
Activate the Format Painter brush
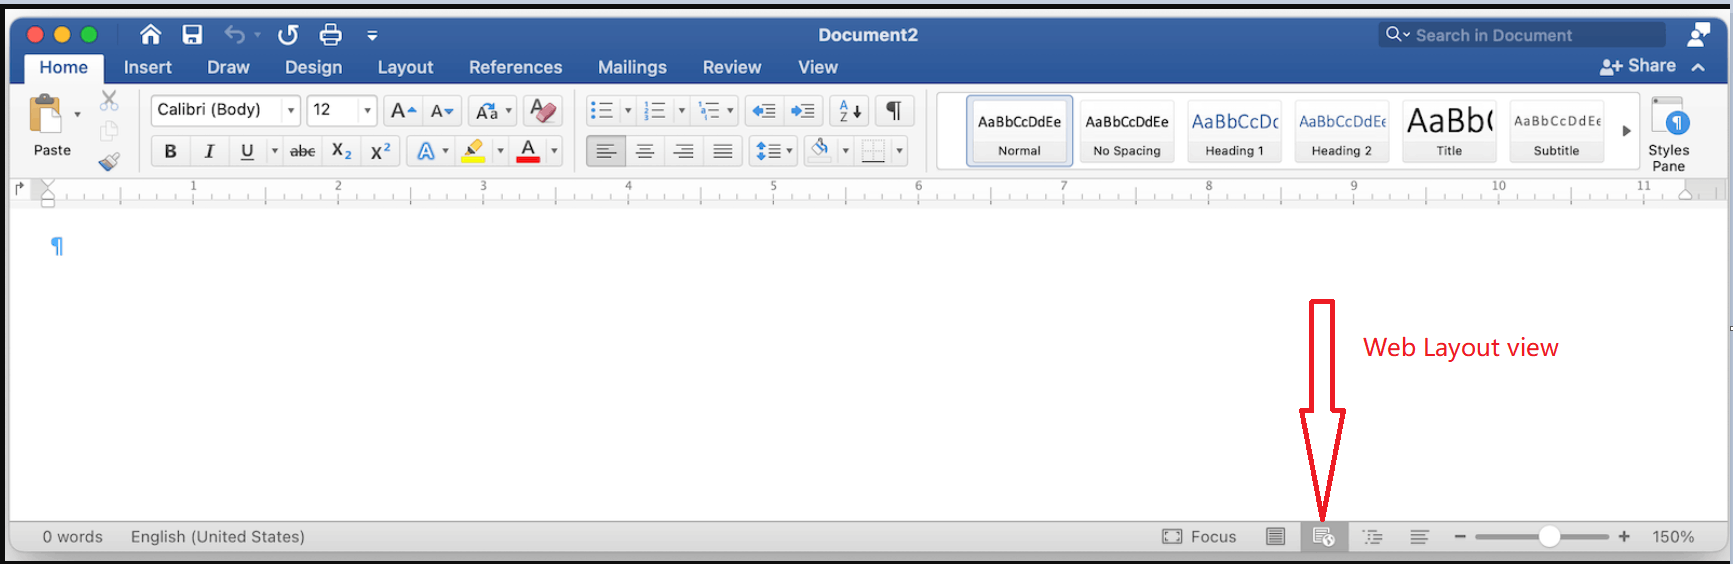click(109, 162)
